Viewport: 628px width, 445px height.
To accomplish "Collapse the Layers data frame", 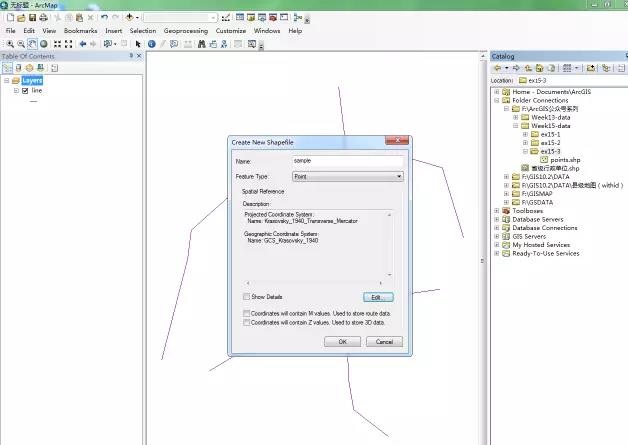I will pos(6,81).
